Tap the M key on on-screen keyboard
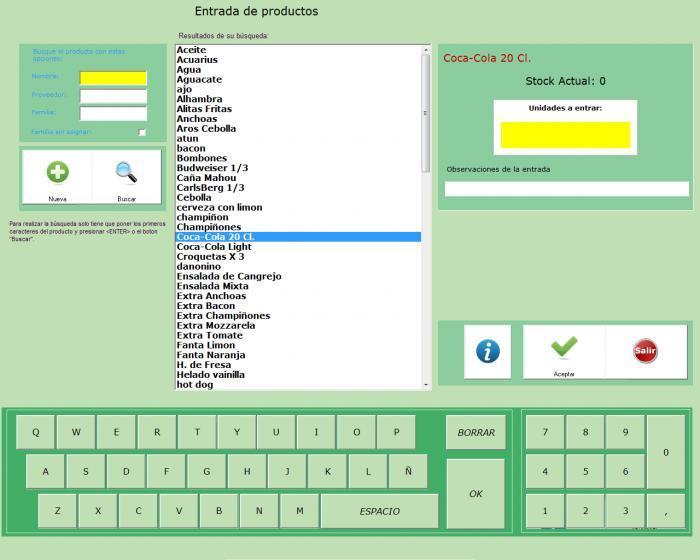Image resolution: width=700 pixels, height=560 pixels. tap(300, 511)
